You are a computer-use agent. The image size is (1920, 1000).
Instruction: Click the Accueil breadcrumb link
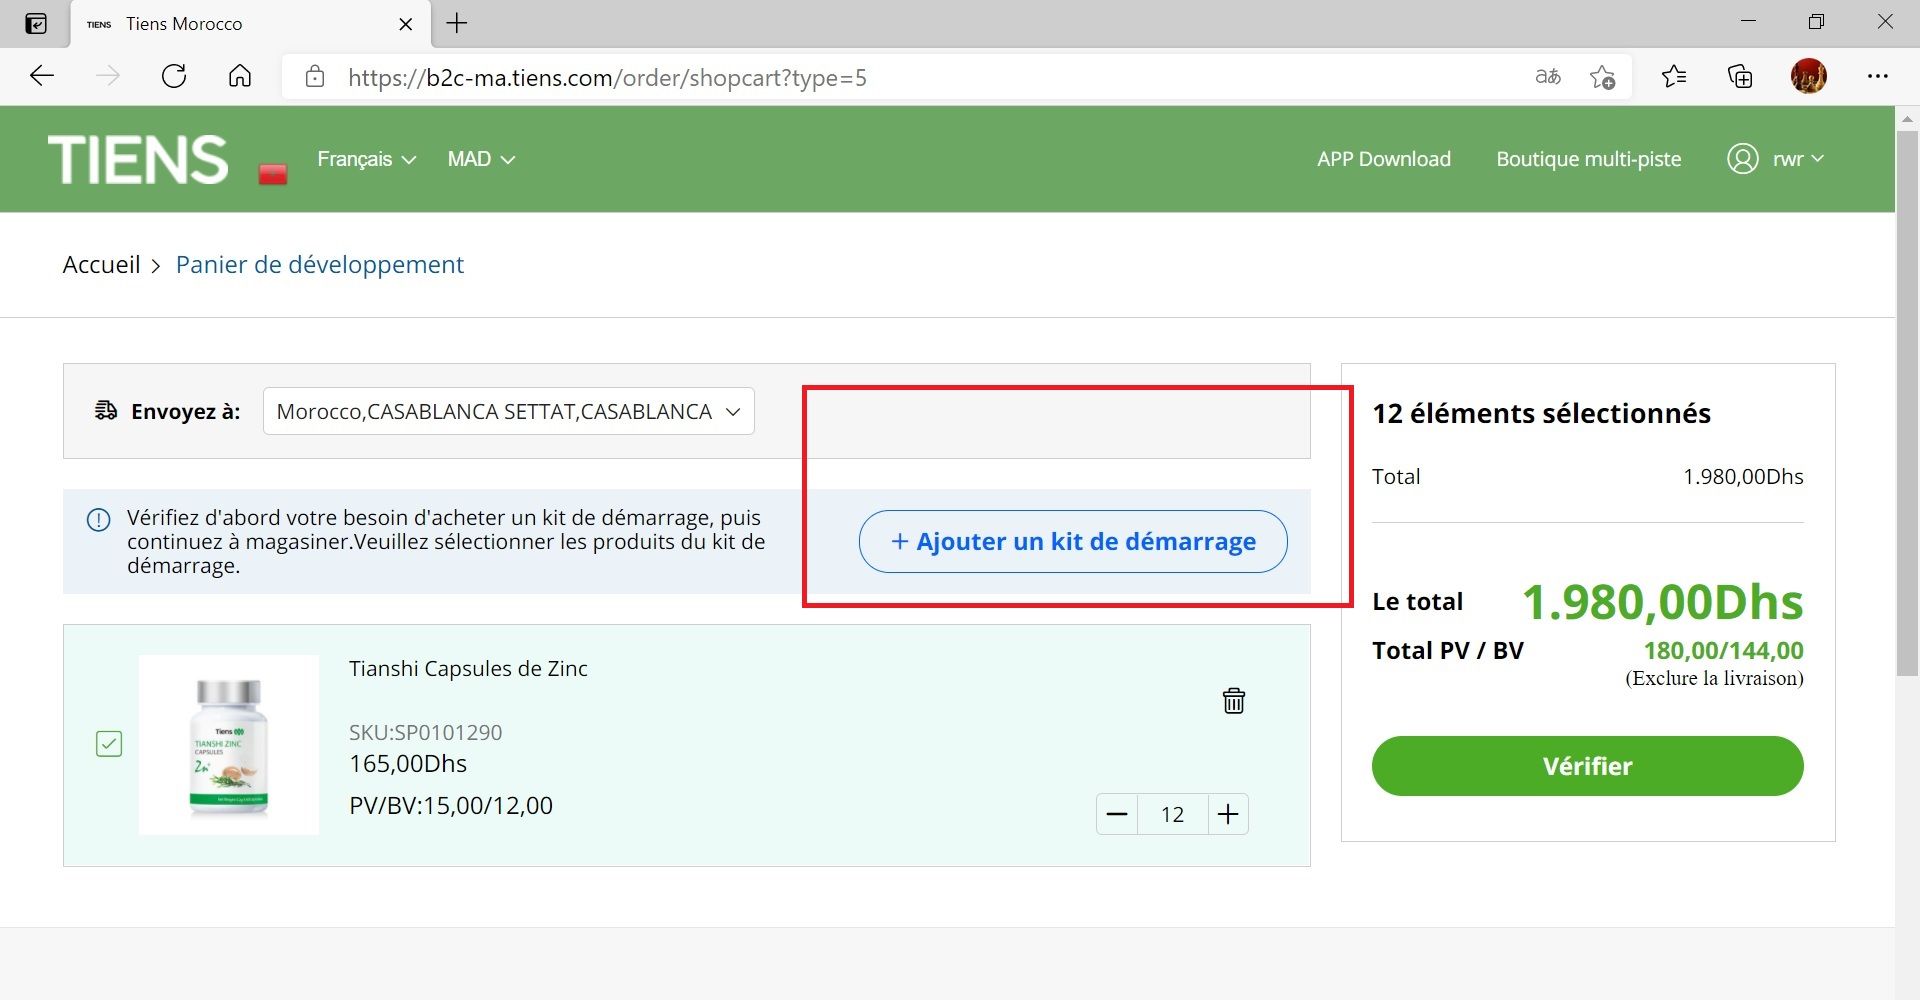point(101,265)
